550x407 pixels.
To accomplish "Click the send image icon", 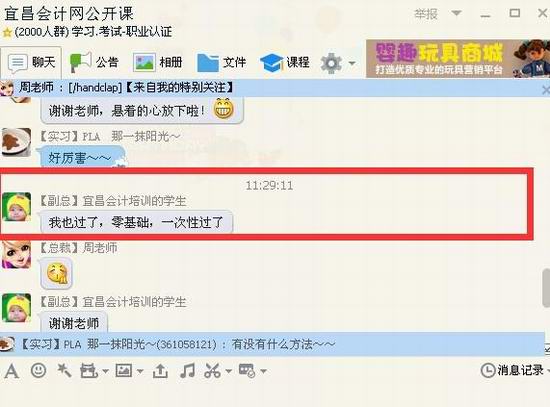I will click(123, 371).
